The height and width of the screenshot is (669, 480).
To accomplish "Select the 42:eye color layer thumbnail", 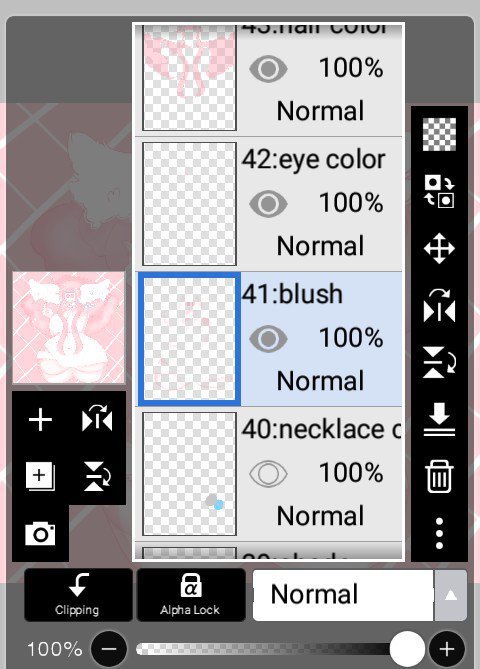I will click(189, 204).
